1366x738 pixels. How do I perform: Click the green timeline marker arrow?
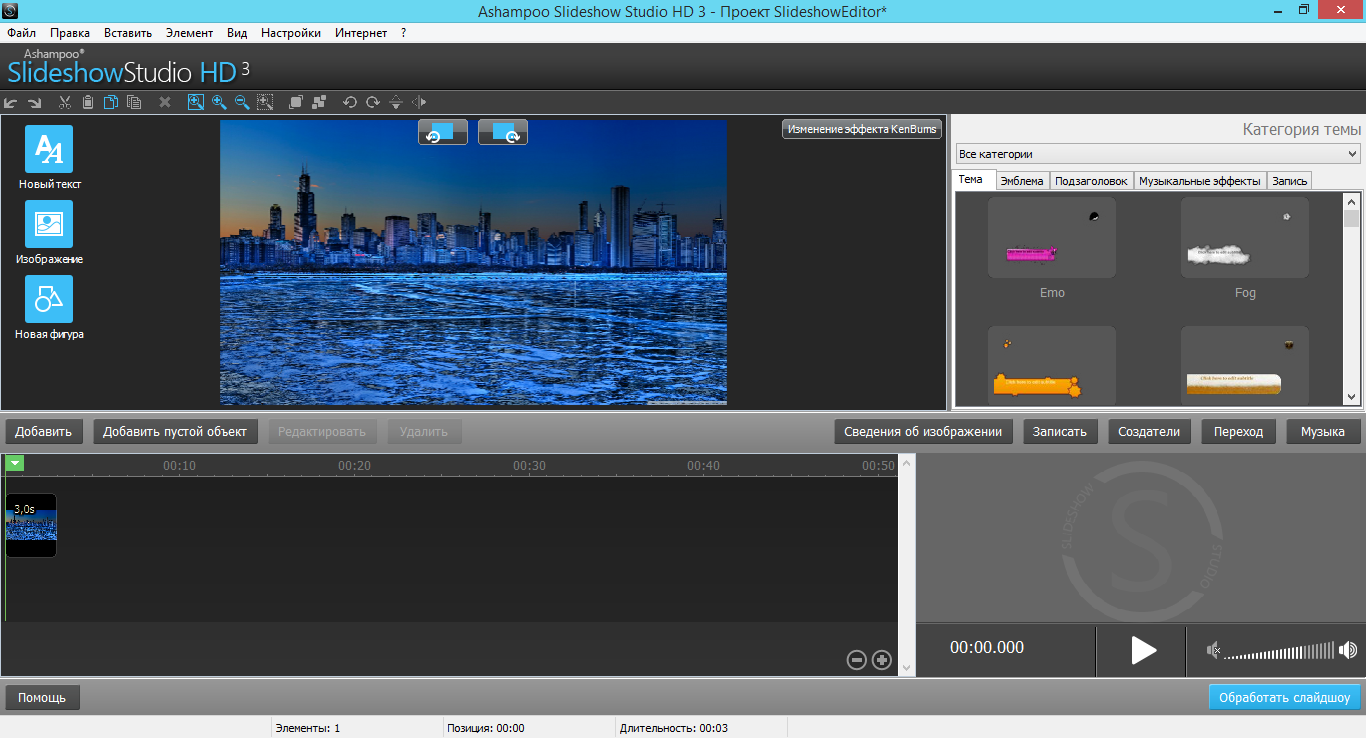[x=14, y=463]
